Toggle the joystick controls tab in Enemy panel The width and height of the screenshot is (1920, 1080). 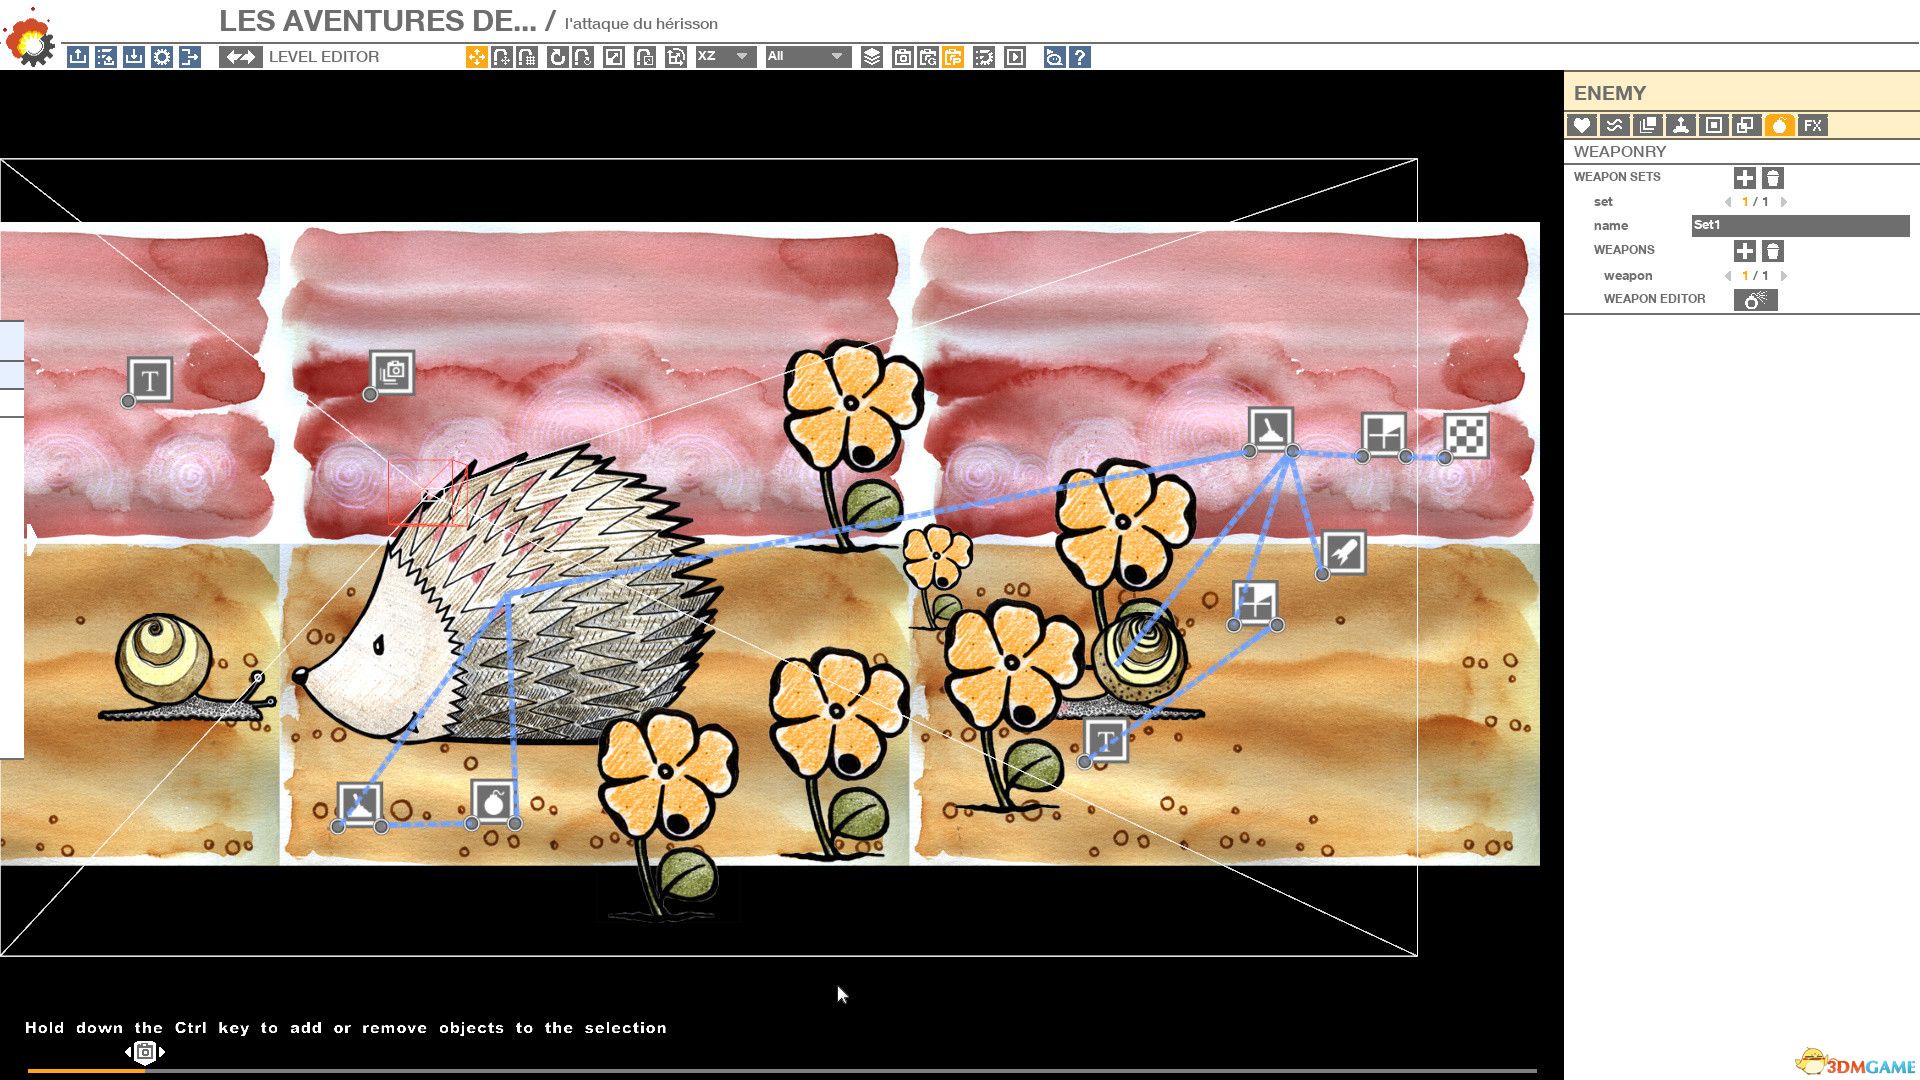coord(1680,126)
